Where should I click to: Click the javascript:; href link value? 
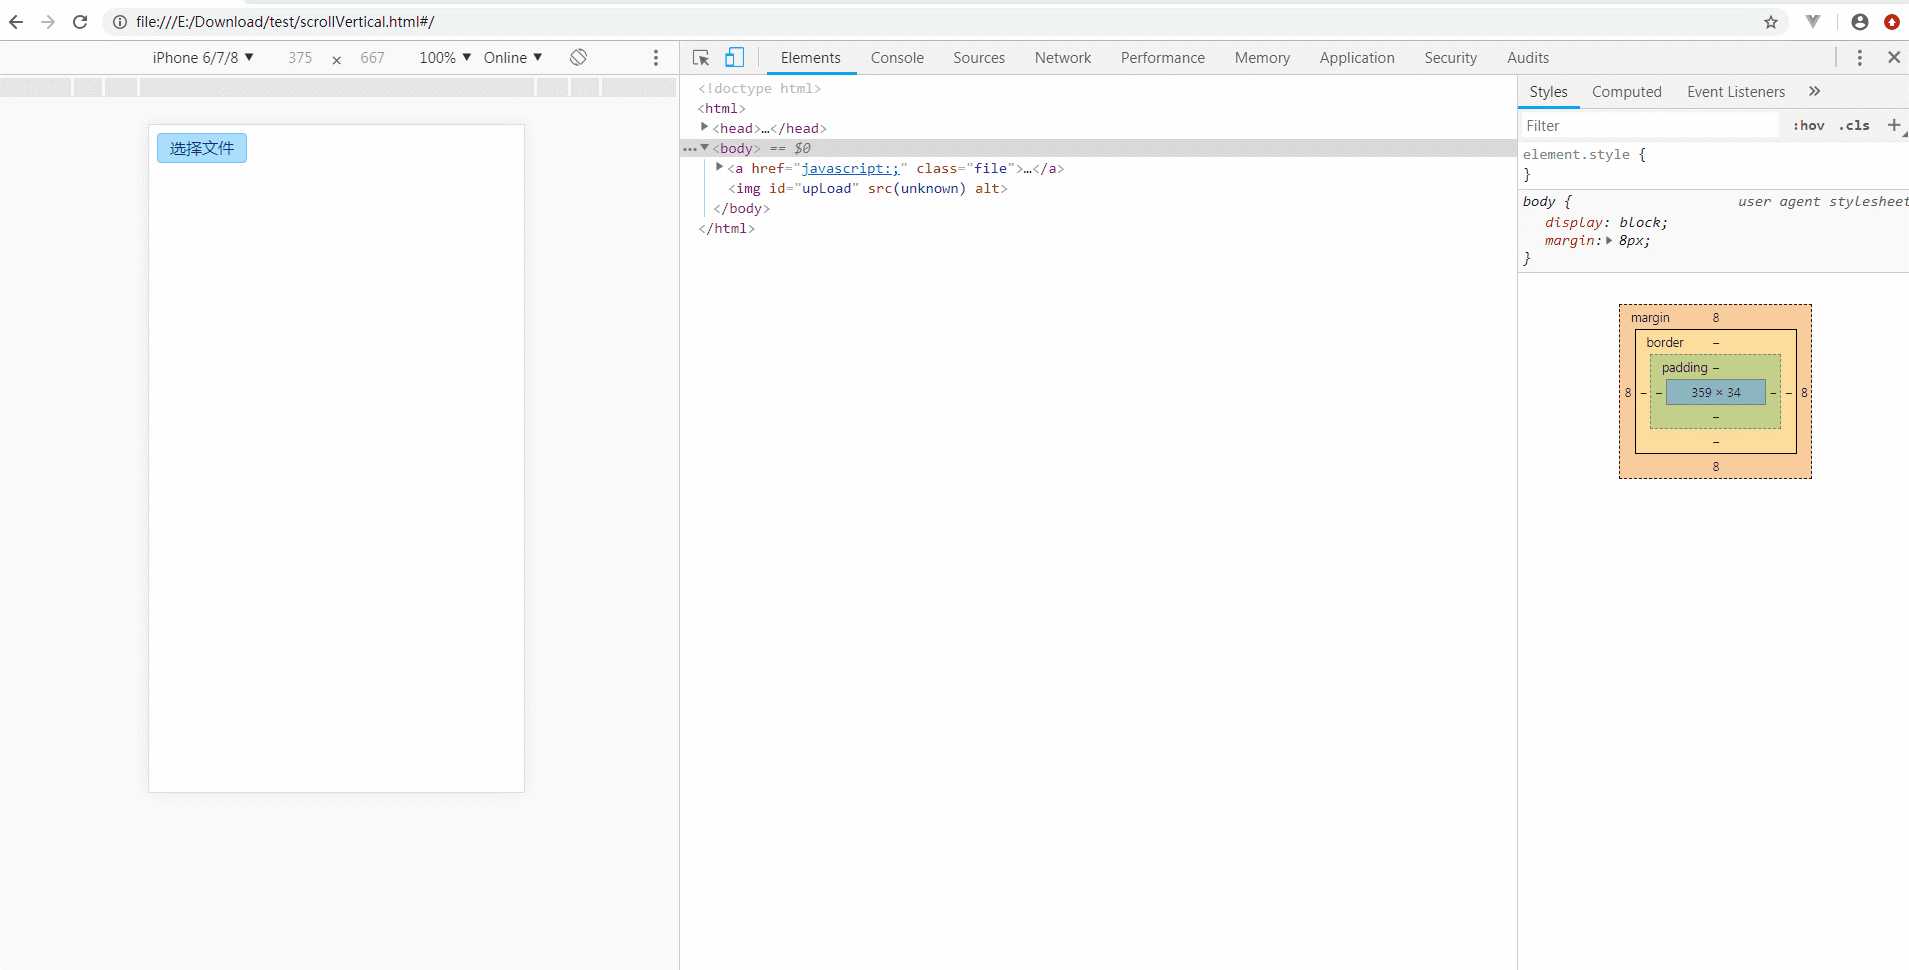[x=851, y=168]
